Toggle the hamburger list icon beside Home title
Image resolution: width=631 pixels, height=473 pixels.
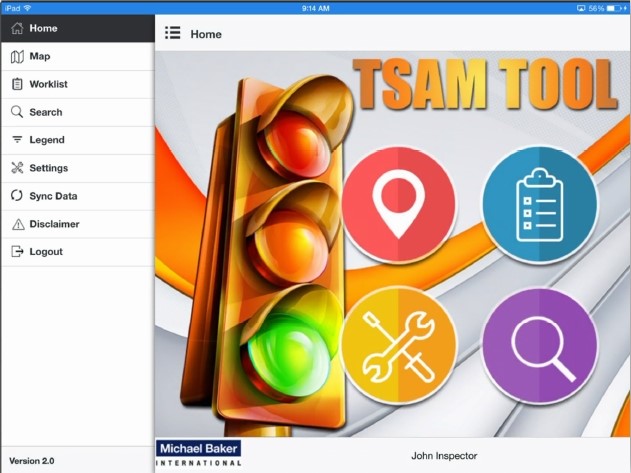[x=172, y=33]
